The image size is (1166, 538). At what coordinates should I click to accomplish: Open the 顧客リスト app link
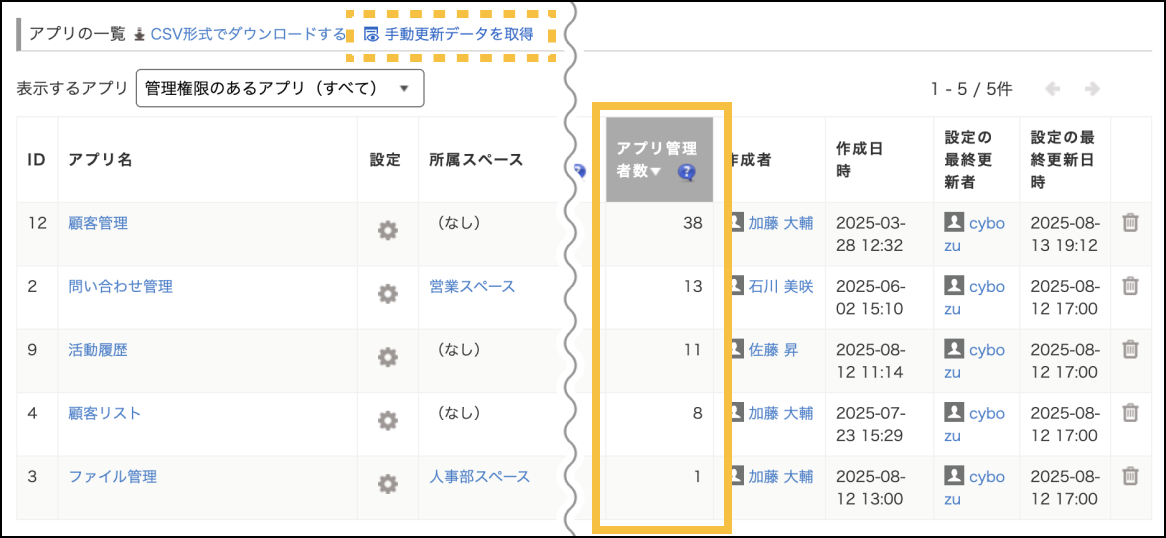104,413
